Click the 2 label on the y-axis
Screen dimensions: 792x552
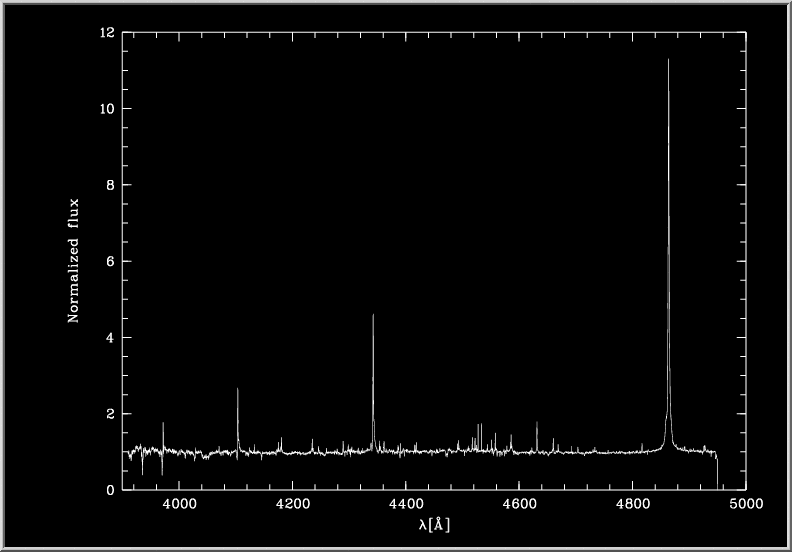[110, 414]
